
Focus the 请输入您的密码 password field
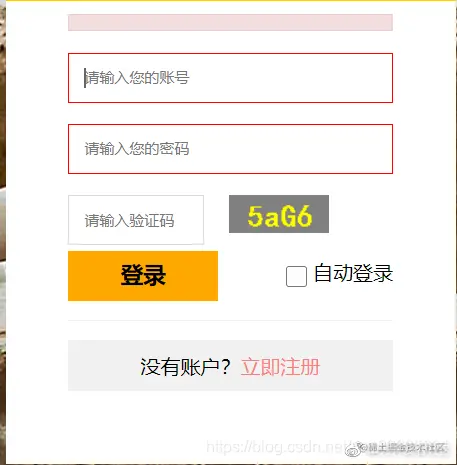230,149
